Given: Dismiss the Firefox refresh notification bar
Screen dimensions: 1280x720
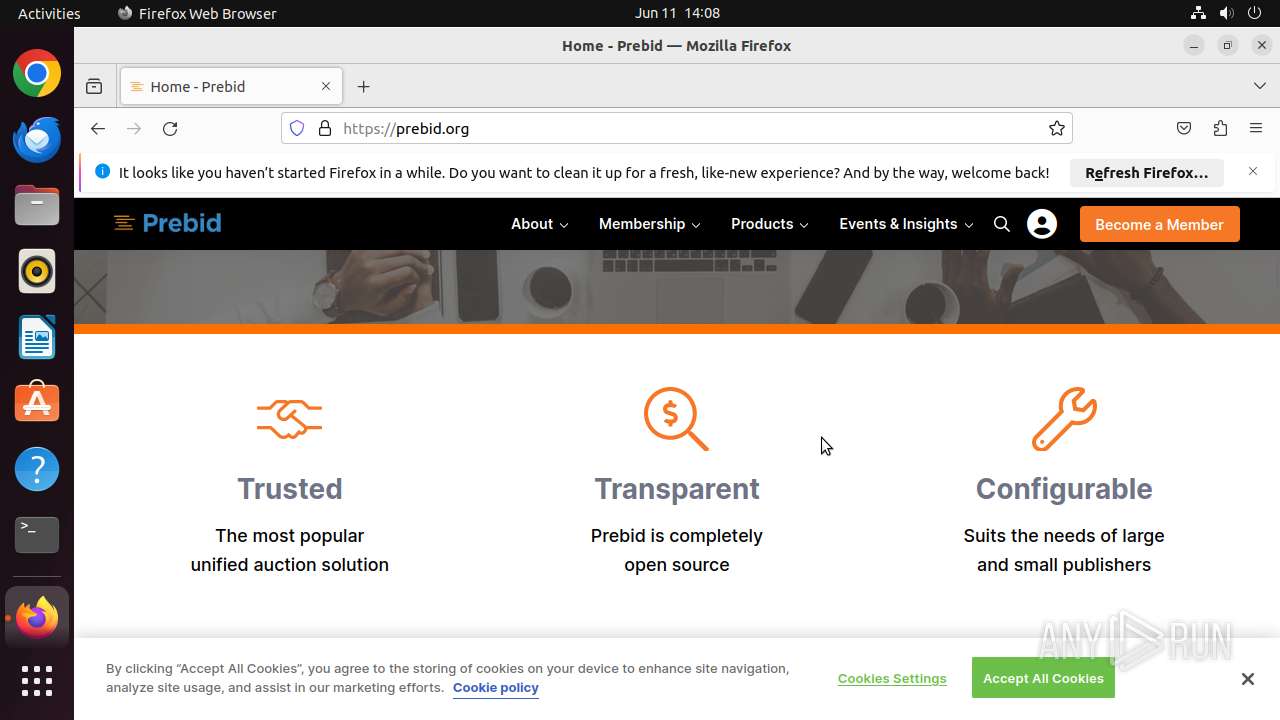Looking at the screenshot, I should point(1252,171).
